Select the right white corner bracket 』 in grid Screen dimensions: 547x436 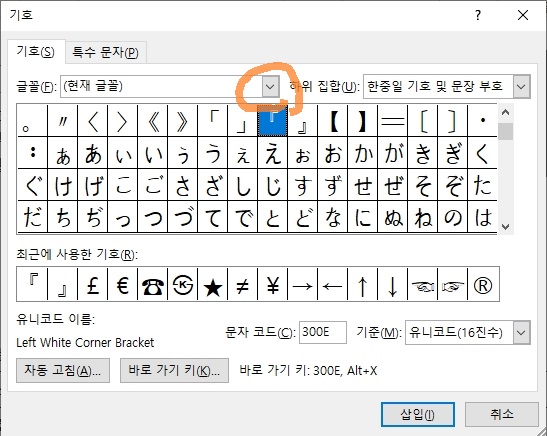click(302, 121)
